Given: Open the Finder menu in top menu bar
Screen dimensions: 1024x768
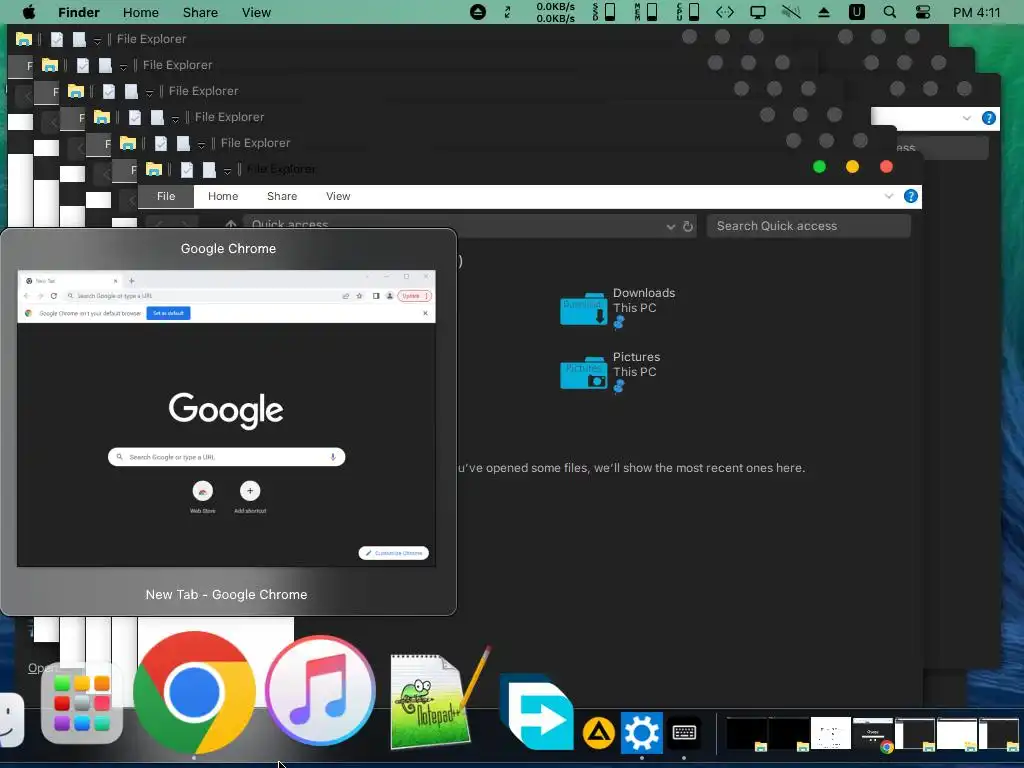Looking at the screenshot, I should [x=79, y=12].
